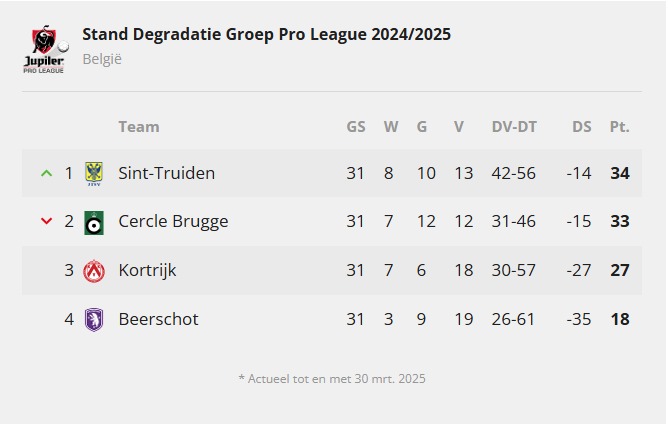Open the Cercle Brugge team name

pos(173,222)
